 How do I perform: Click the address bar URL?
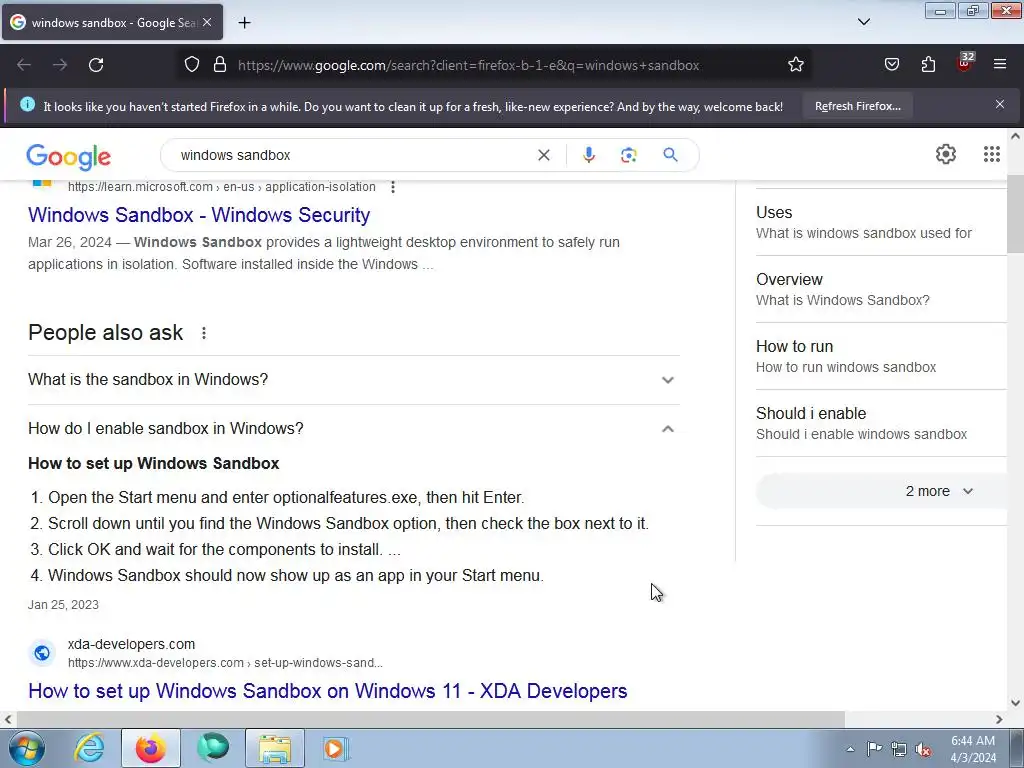point(468,65)
